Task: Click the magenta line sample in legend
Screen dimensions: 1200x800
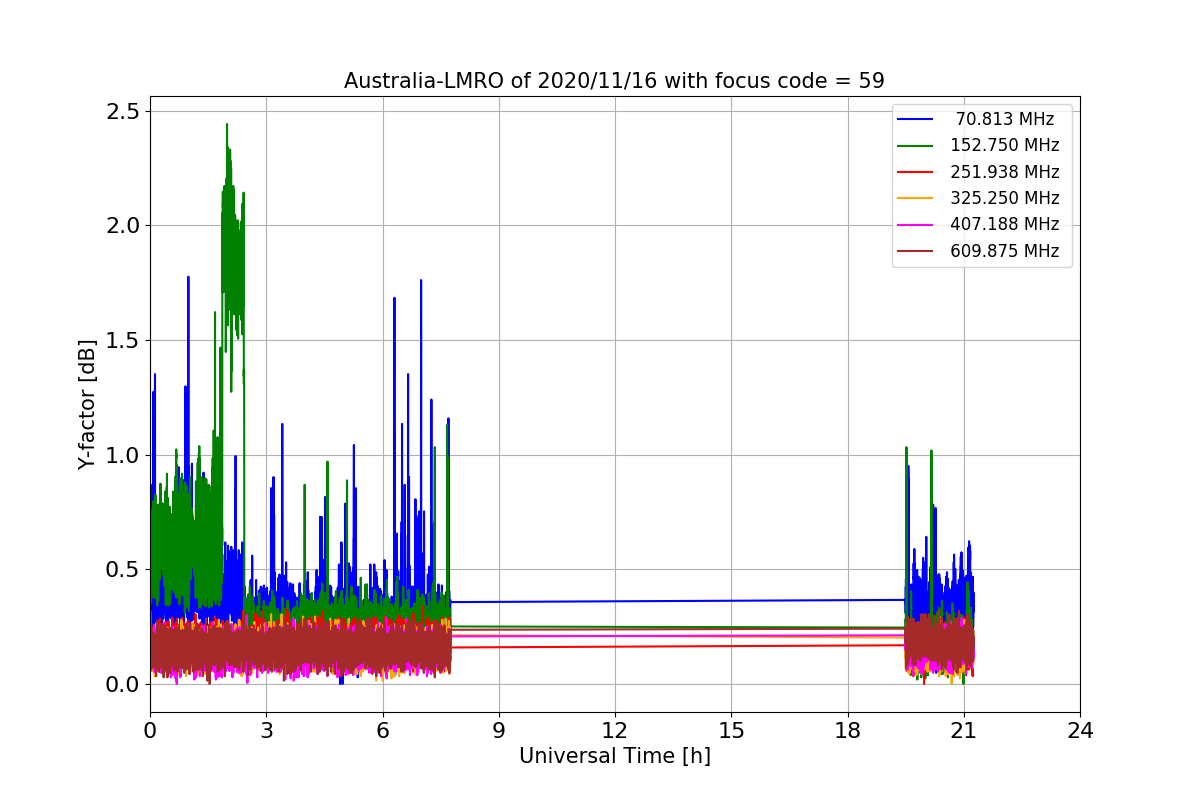Action: pos(916,225)
